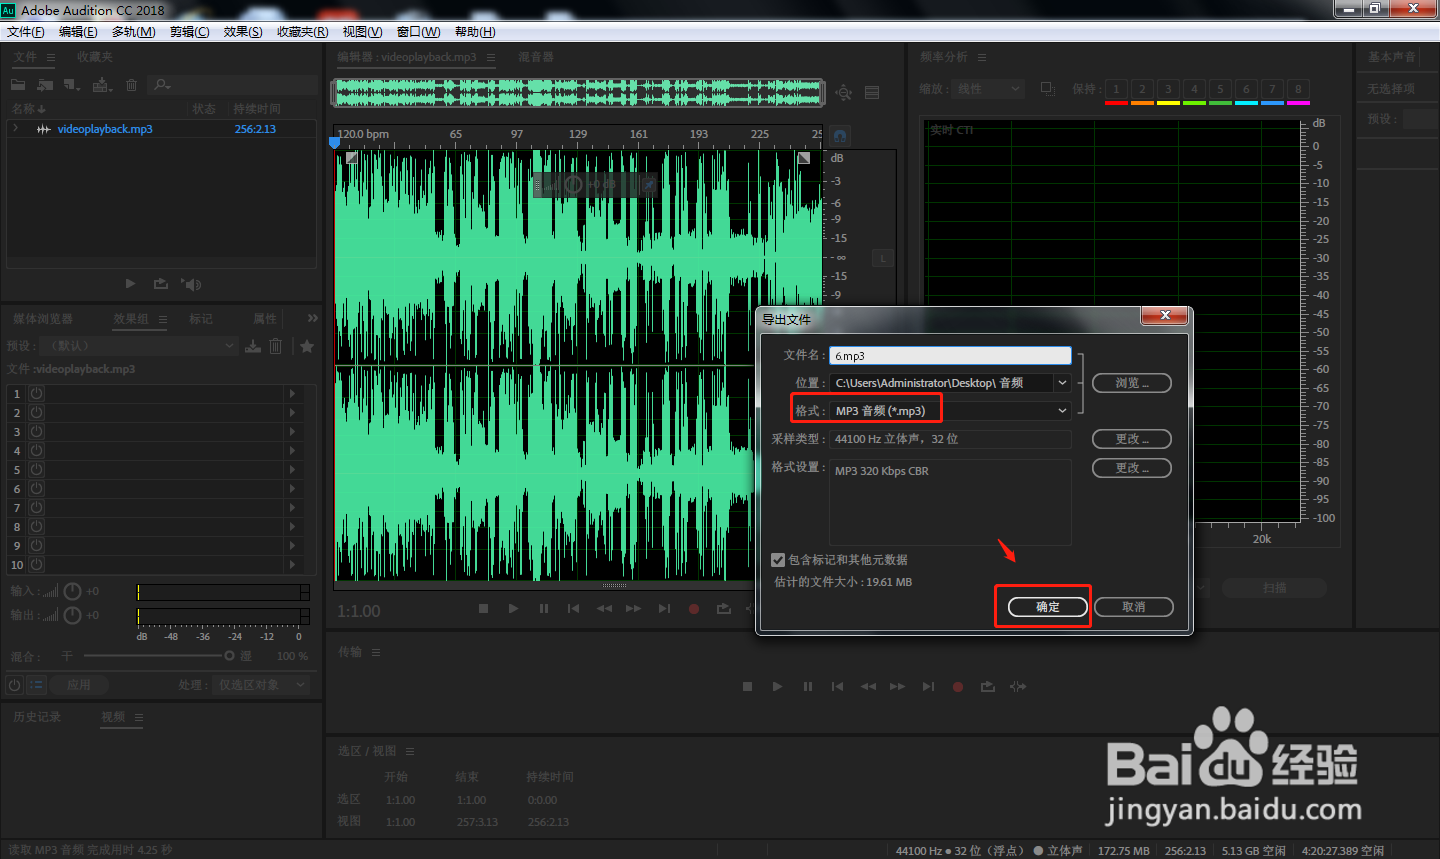Open effect slot 2 arrow menu
The height and width of the screenshot is (859, 1440).
(292, 413)
